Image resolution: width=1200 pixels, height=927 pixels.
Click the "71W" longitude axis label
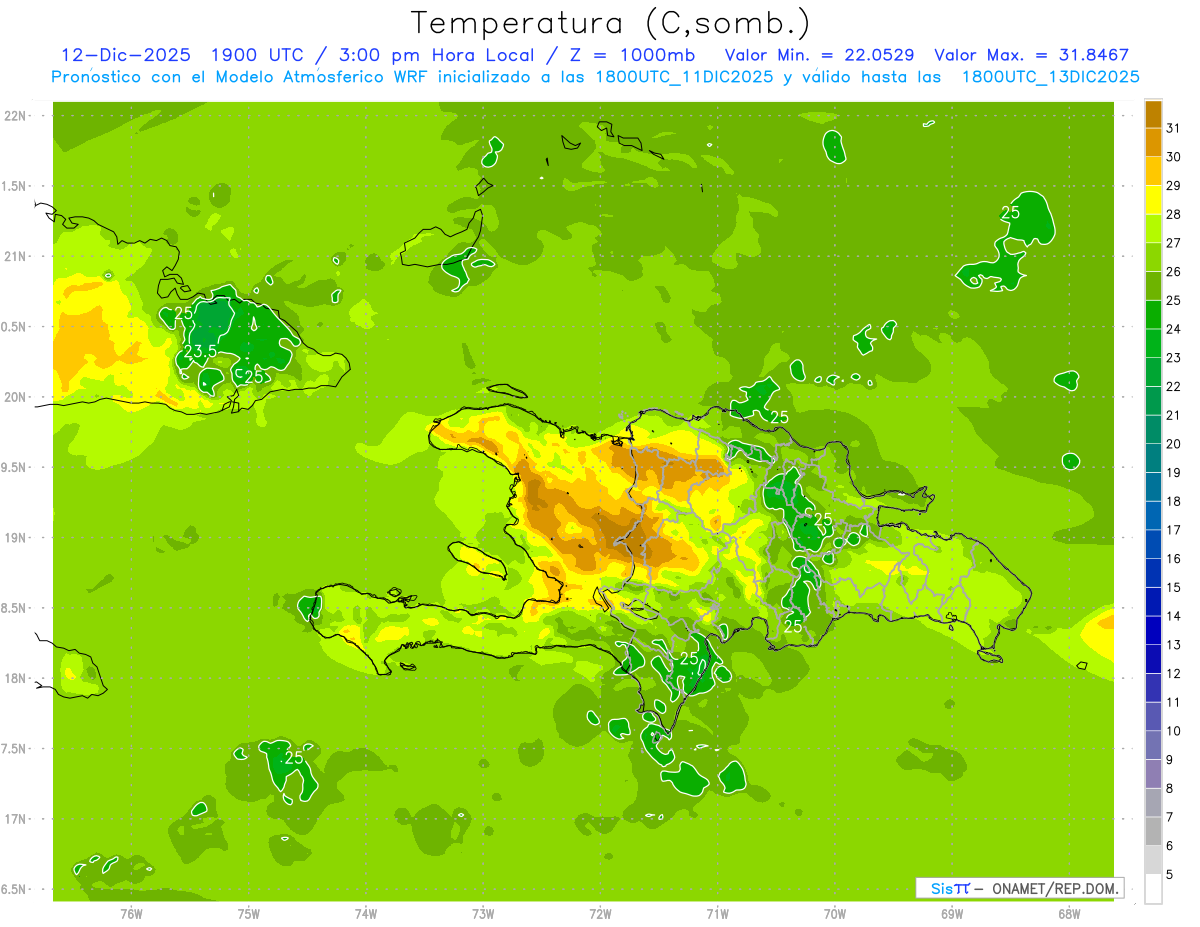(717, 914)
